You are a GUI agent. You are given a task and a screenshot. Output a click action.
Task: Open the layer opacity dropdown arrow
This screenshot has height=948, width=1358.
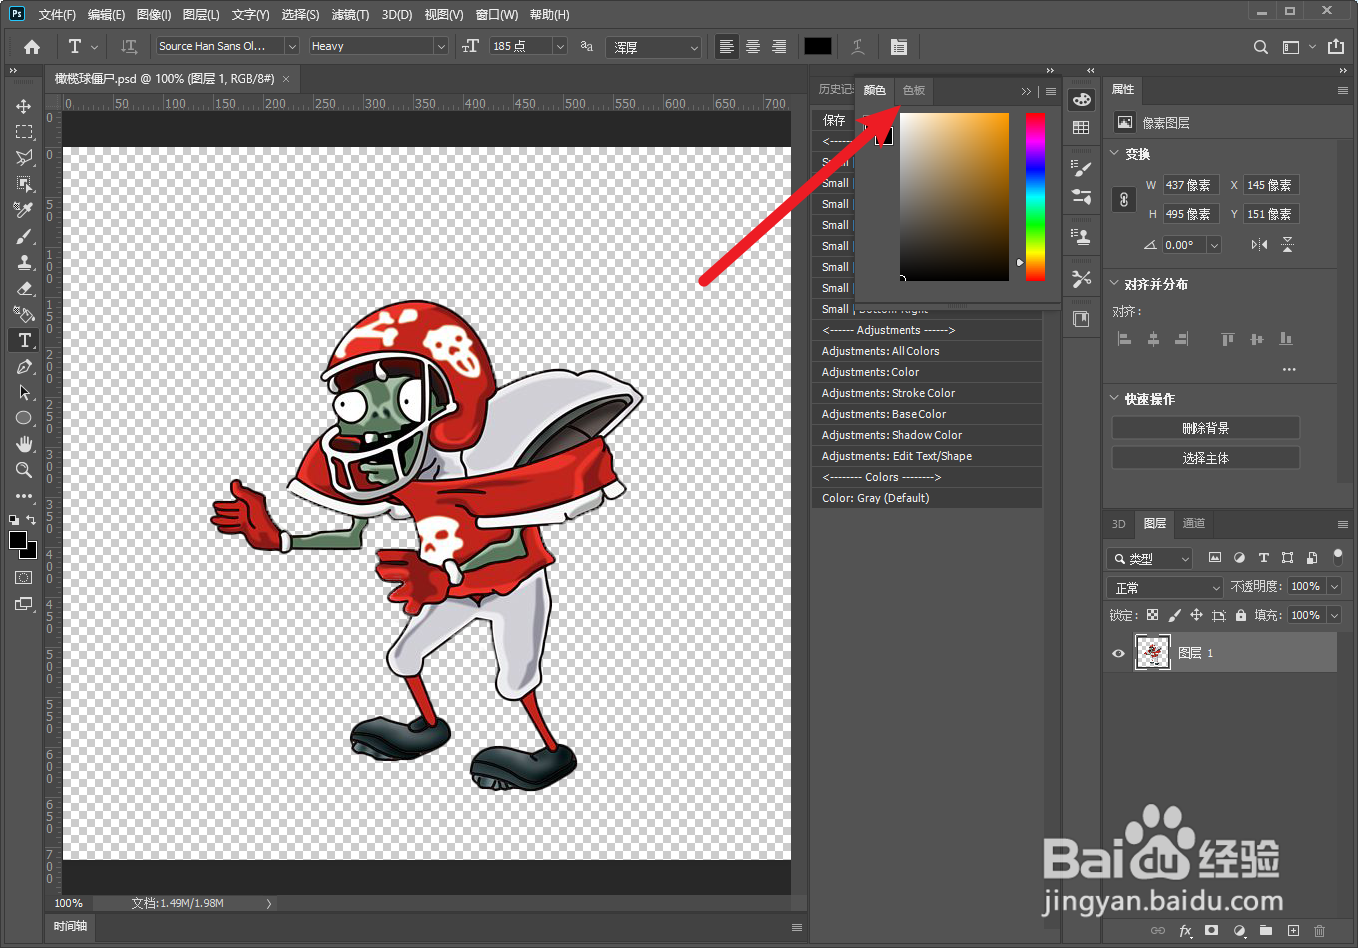[x=1334, y=586]
